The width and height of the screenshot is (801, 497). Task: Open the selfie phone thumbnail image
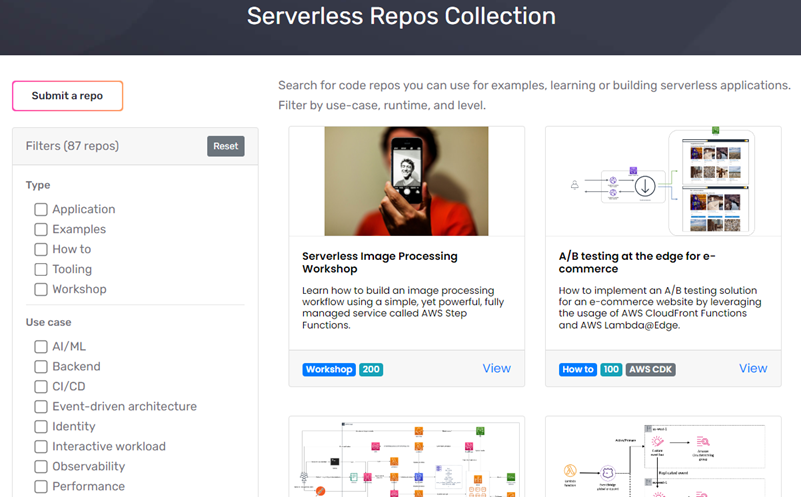click(x=406, y=181)
